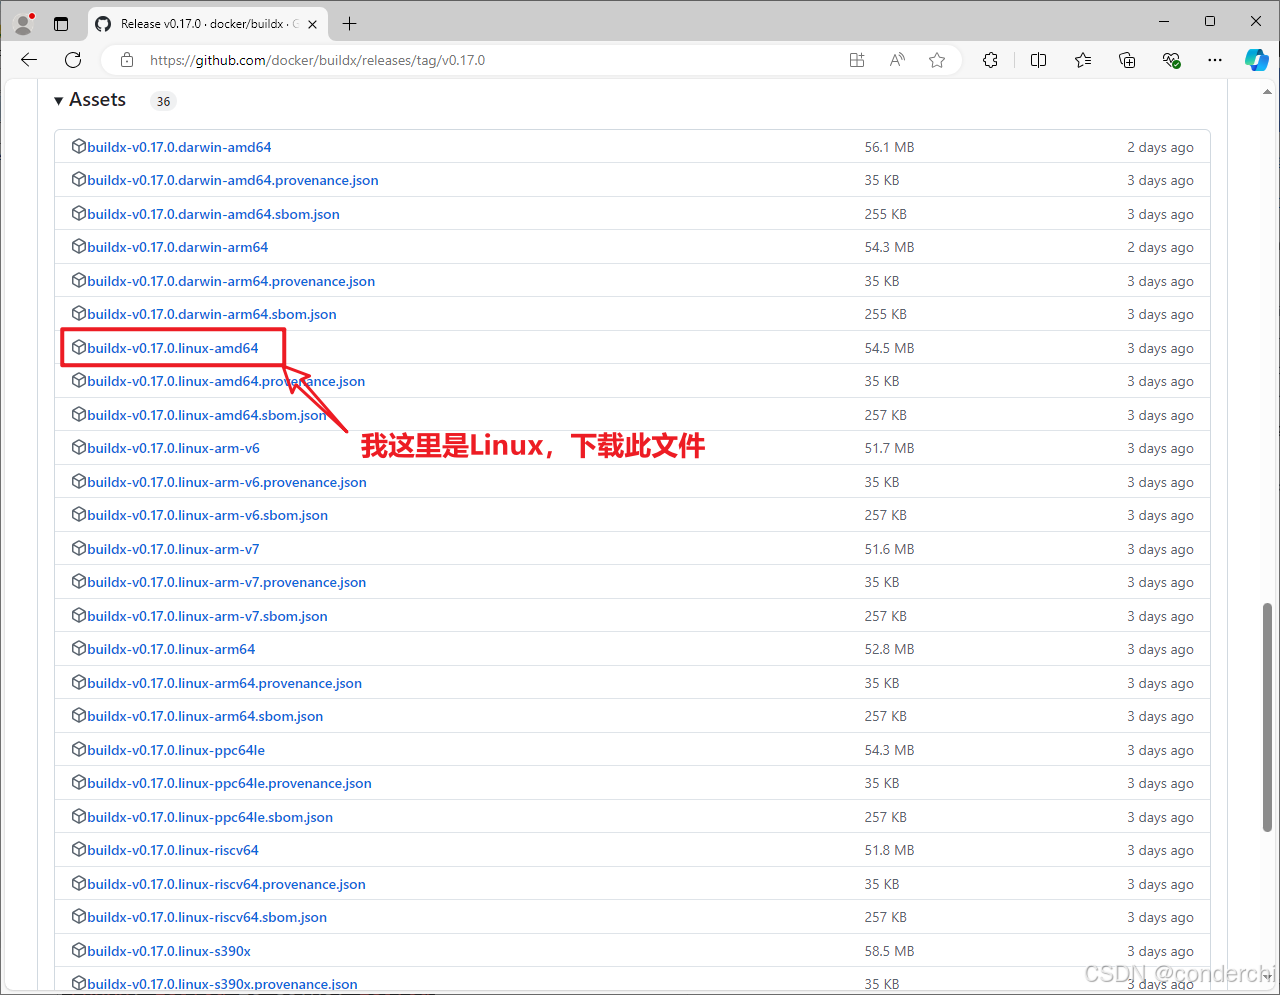Open buildx-v0.17.0.darwin-arm64.provenance.json
This screenshot has width=1280, height=995.
pos(231,281)
